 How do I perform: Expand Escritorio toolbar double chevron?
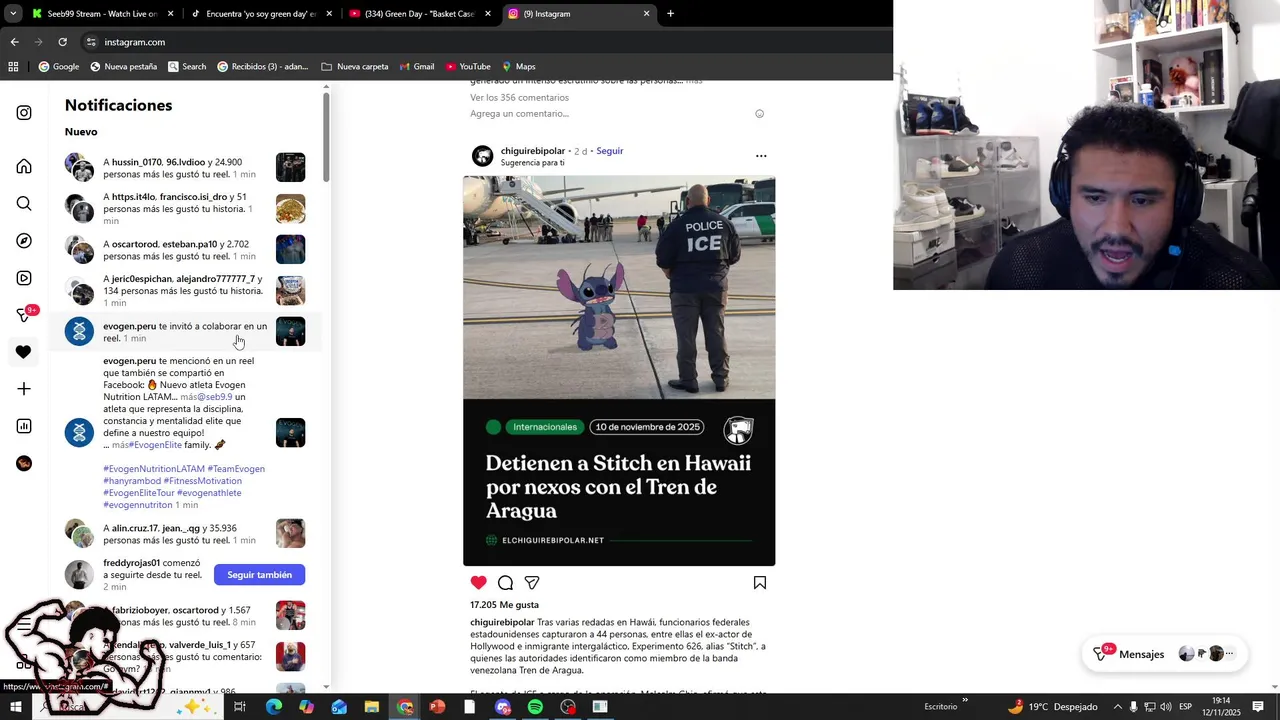[x=965, y=701]
